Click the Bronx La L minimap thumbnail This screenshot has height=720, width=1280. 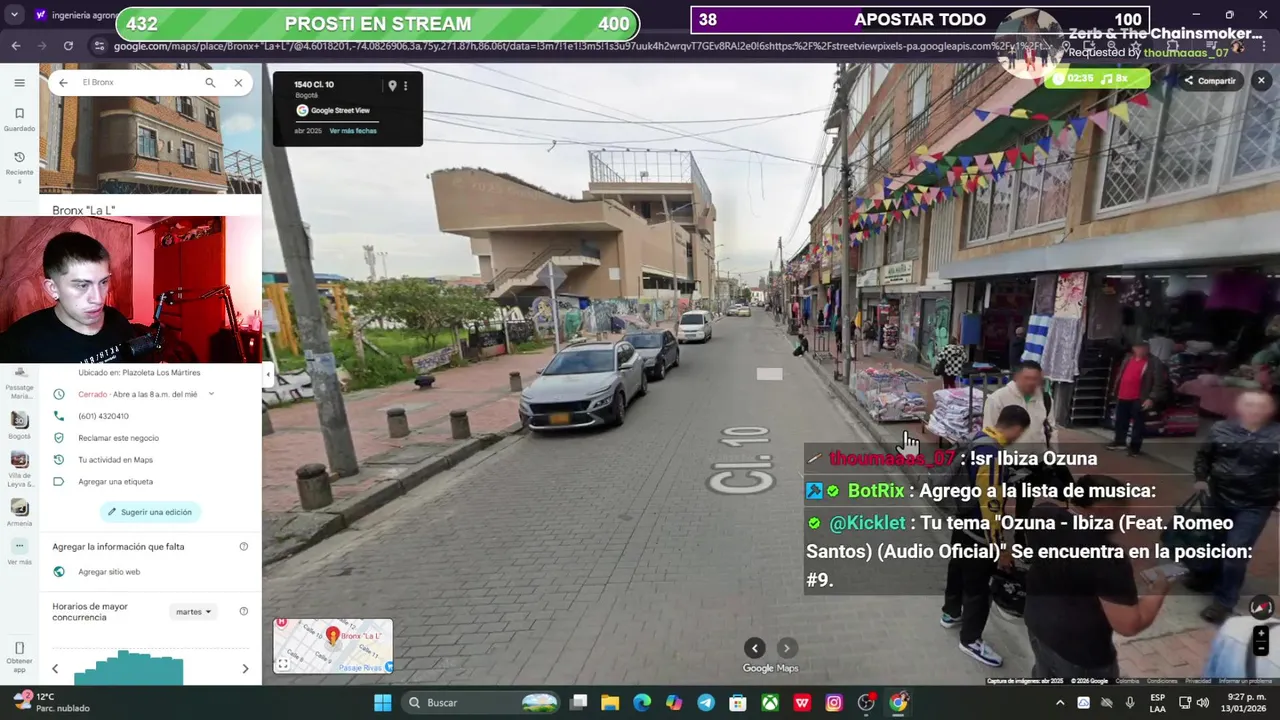tap(333, 645)
